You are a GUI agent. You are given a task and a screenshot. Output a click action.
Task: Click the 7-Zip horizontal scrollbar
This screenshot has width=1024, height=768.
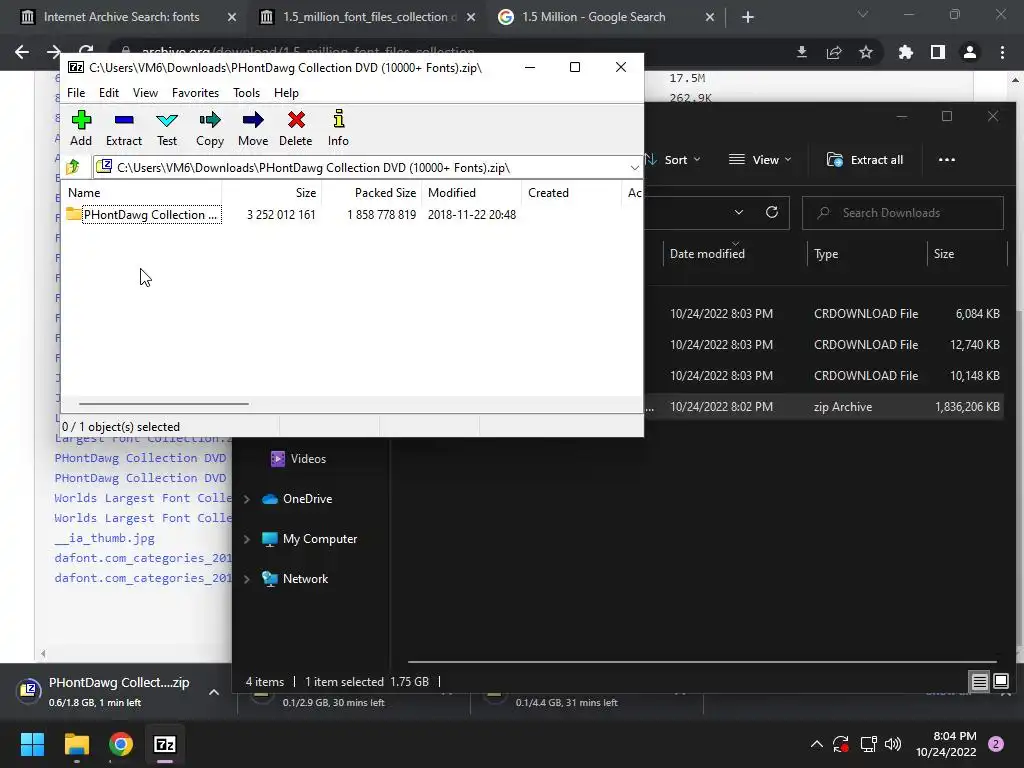(x=163, y=404)
